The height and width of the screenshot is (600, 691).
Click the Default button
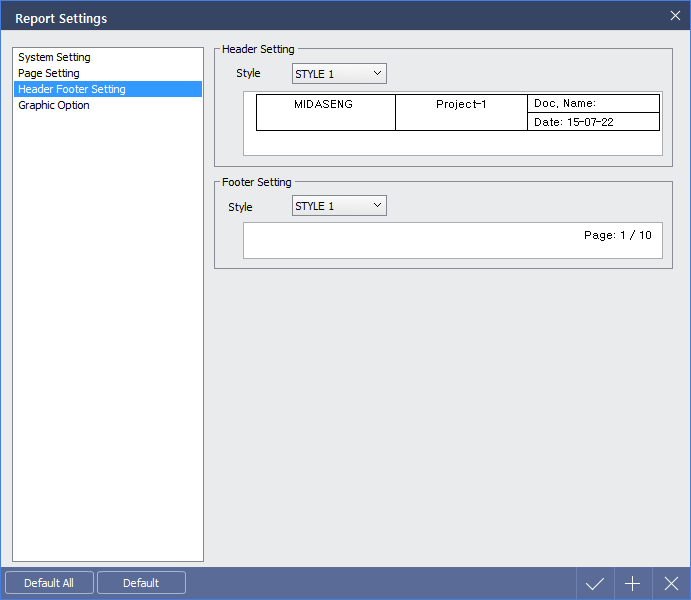(x=141, y=583)
